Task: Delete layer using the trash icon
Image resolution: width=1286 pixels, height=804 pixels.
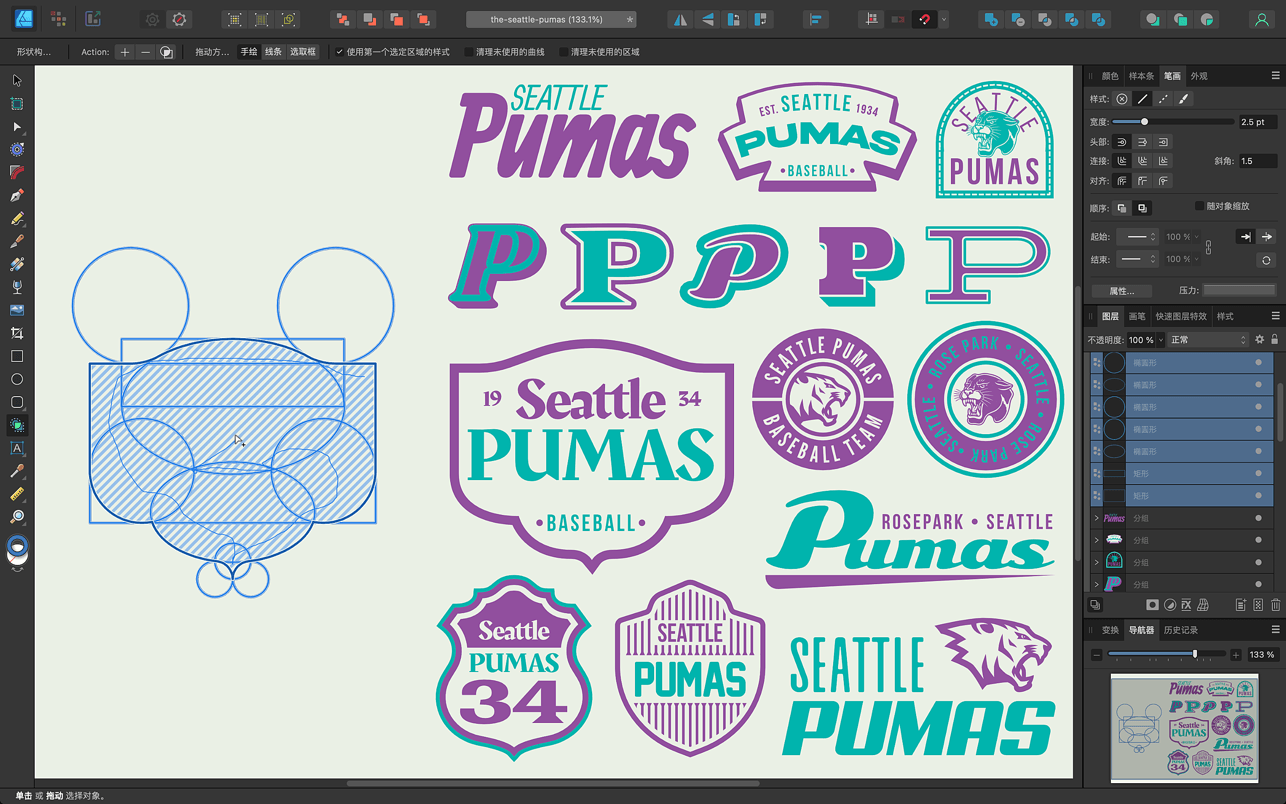Action: click(1275, 605)
